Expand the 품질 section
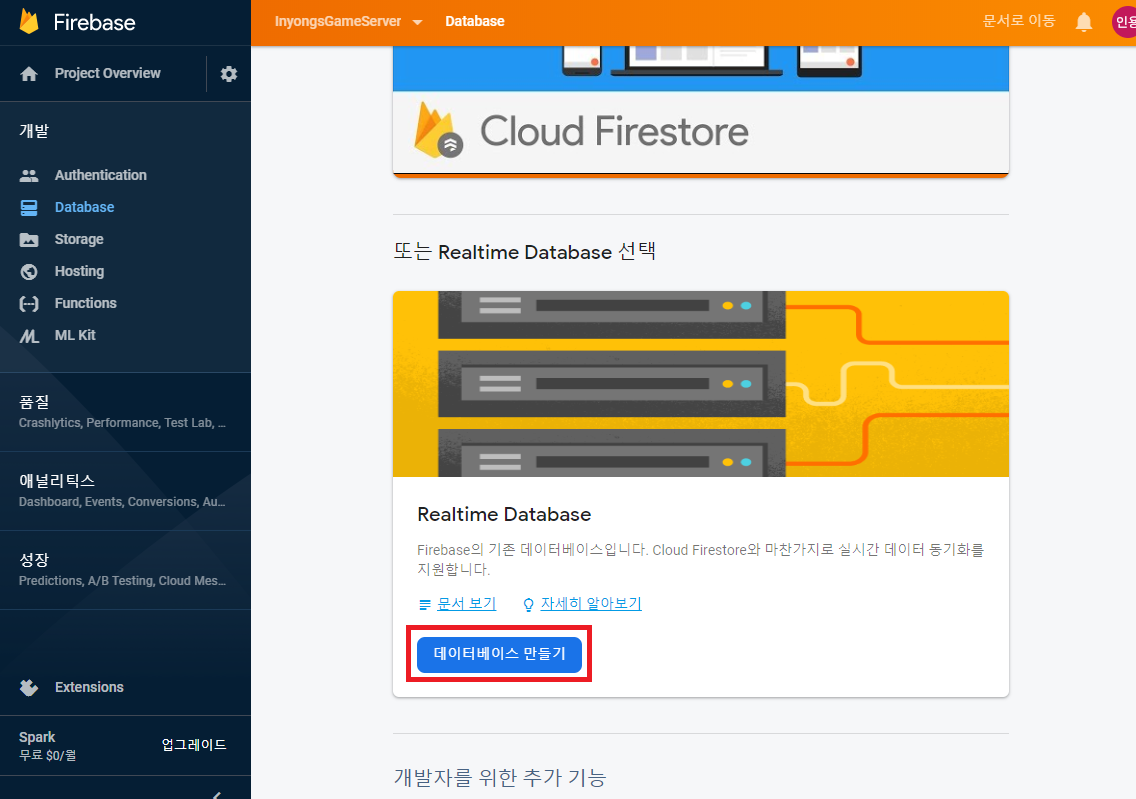1136x799 pixels. [125, 411]
